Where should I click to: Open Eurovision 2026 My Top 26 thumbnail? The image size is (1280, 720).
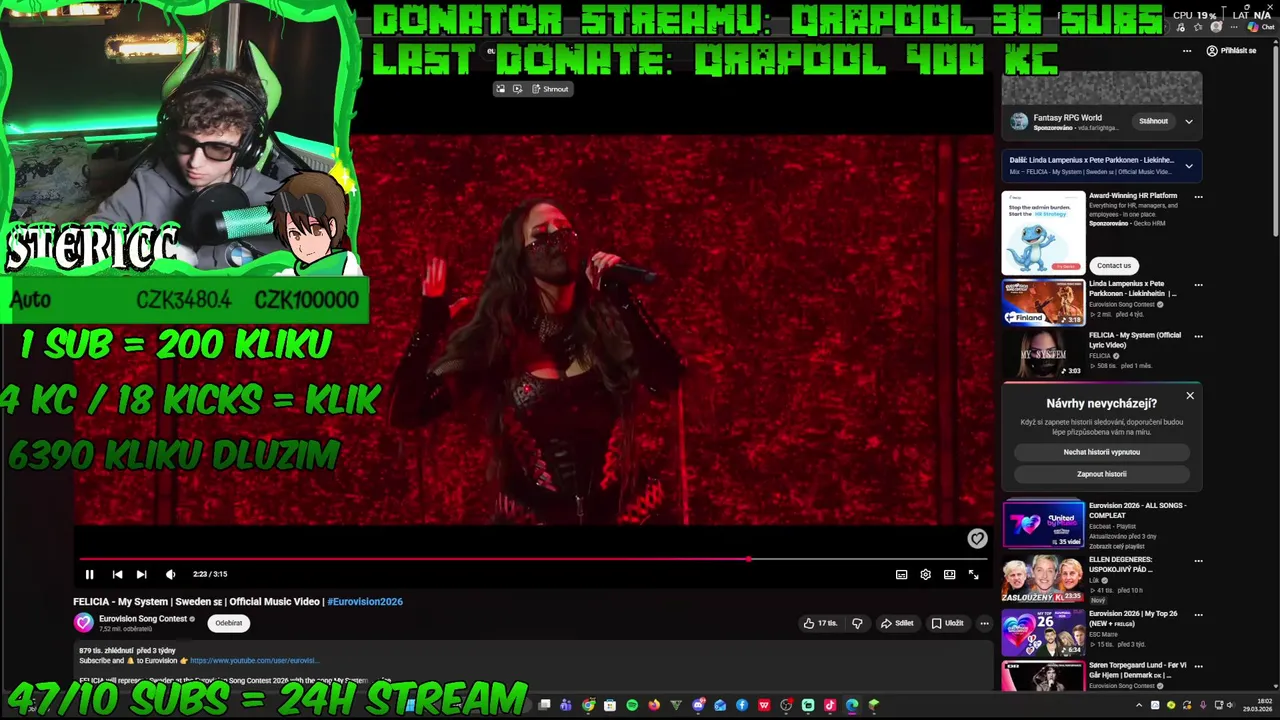pos(1043,632)
